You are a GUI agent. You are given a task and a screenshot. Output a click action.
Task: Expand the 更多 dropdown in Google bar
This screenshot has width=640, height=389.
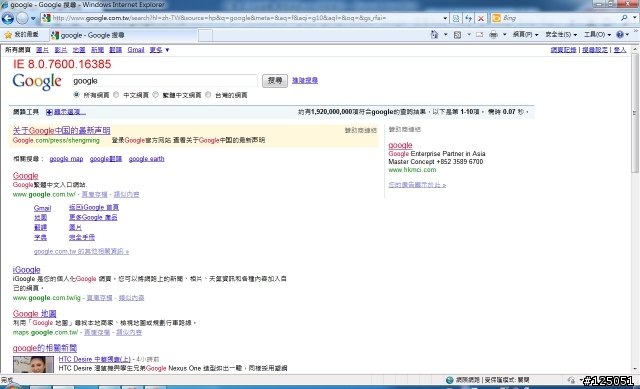tap(159, 50)
